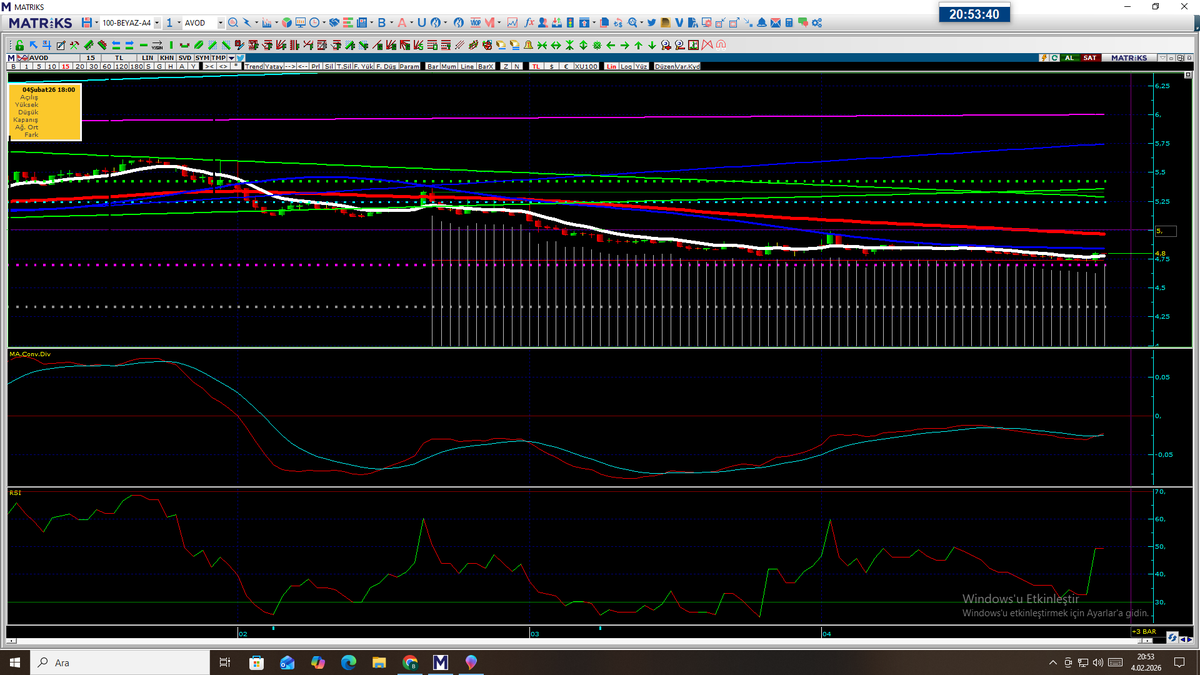Toggle the TL currency button

pyautogui.click(x=535, y=66)
